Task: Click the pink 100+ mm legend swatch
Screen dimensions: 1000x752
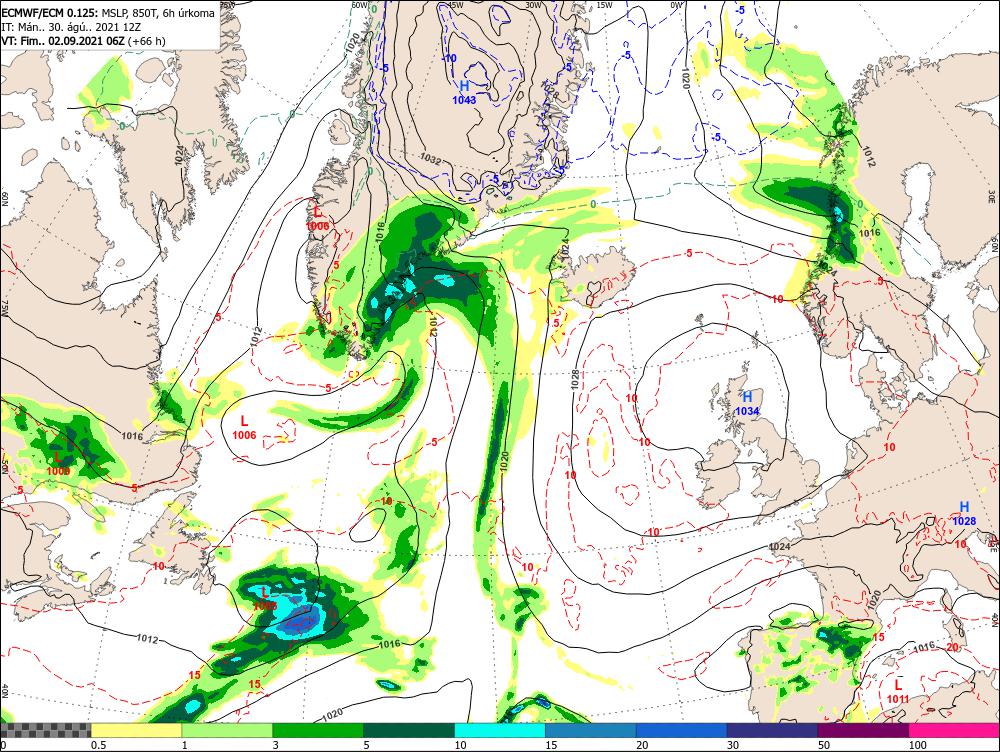Action: pyautogui.click(x=954, y=730)
